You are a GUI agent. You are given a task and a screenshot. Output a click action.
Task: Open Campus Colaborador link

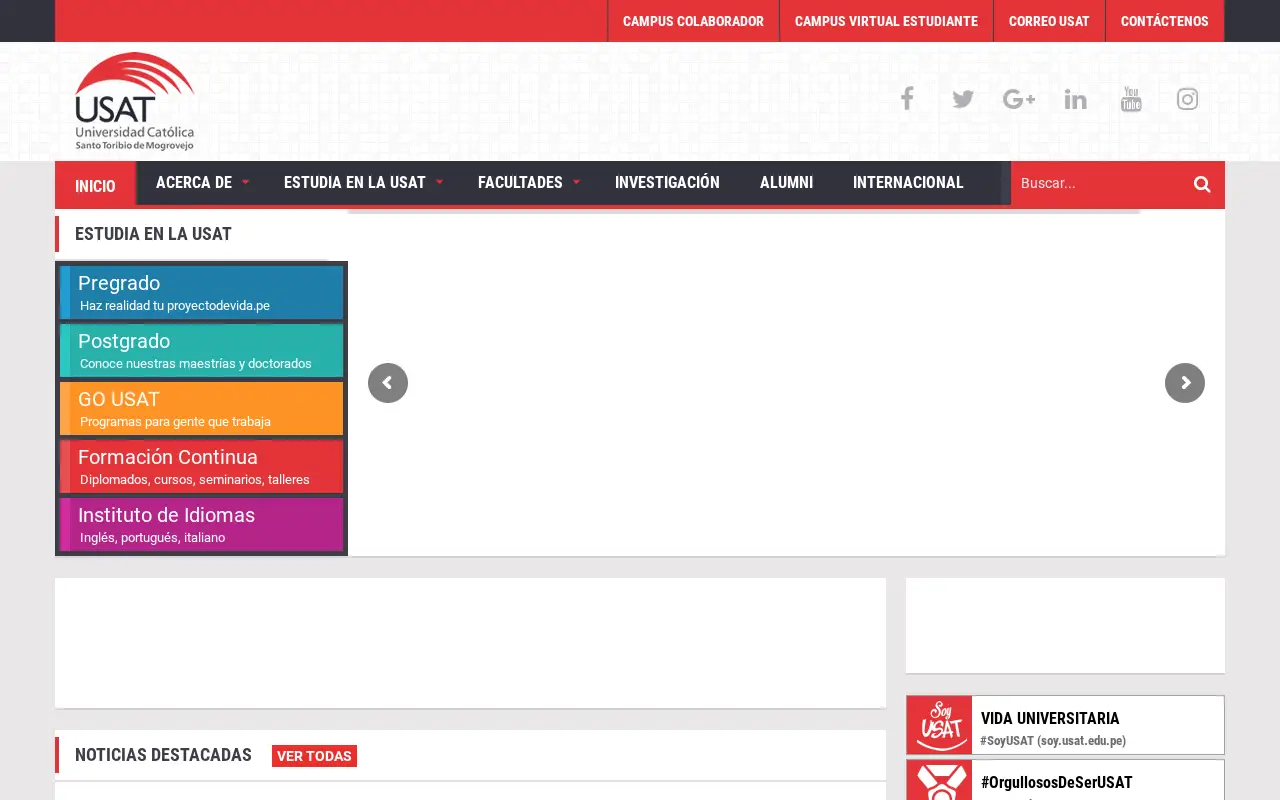(x=693, y=21)
